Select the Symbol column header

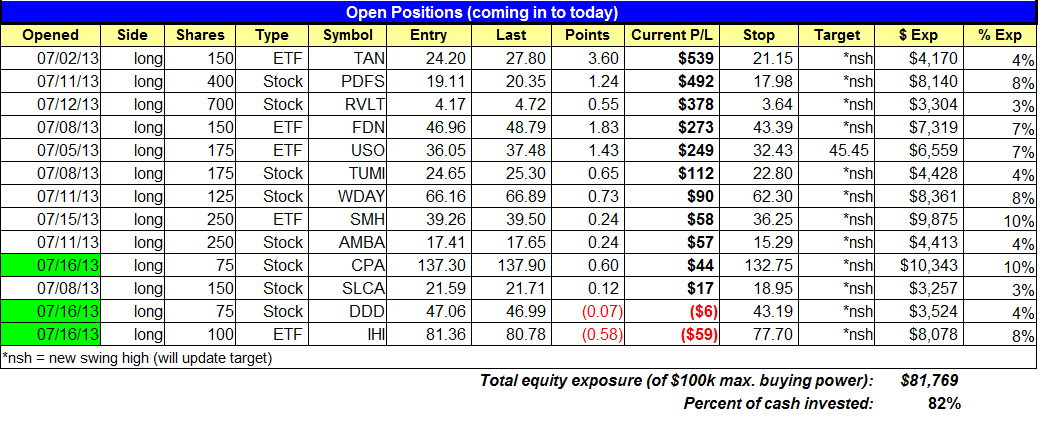(347, 35)
